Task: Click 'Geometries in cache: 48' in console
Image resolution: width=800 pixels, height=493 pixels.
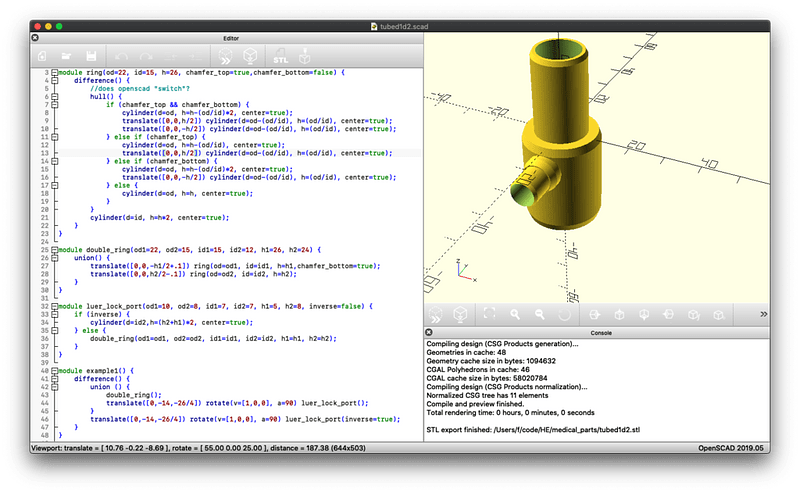Action: coord(466,352)
